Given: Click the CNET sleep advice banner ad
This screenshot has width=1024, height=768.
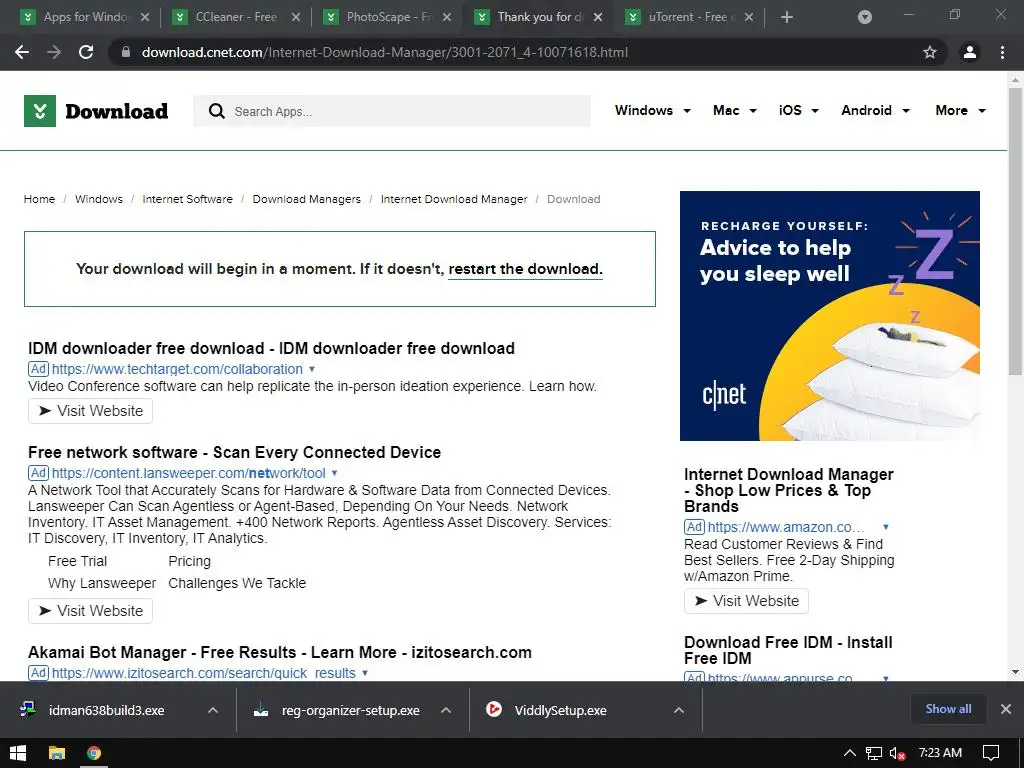Looking at the screenshot, I should click(829, 316).
